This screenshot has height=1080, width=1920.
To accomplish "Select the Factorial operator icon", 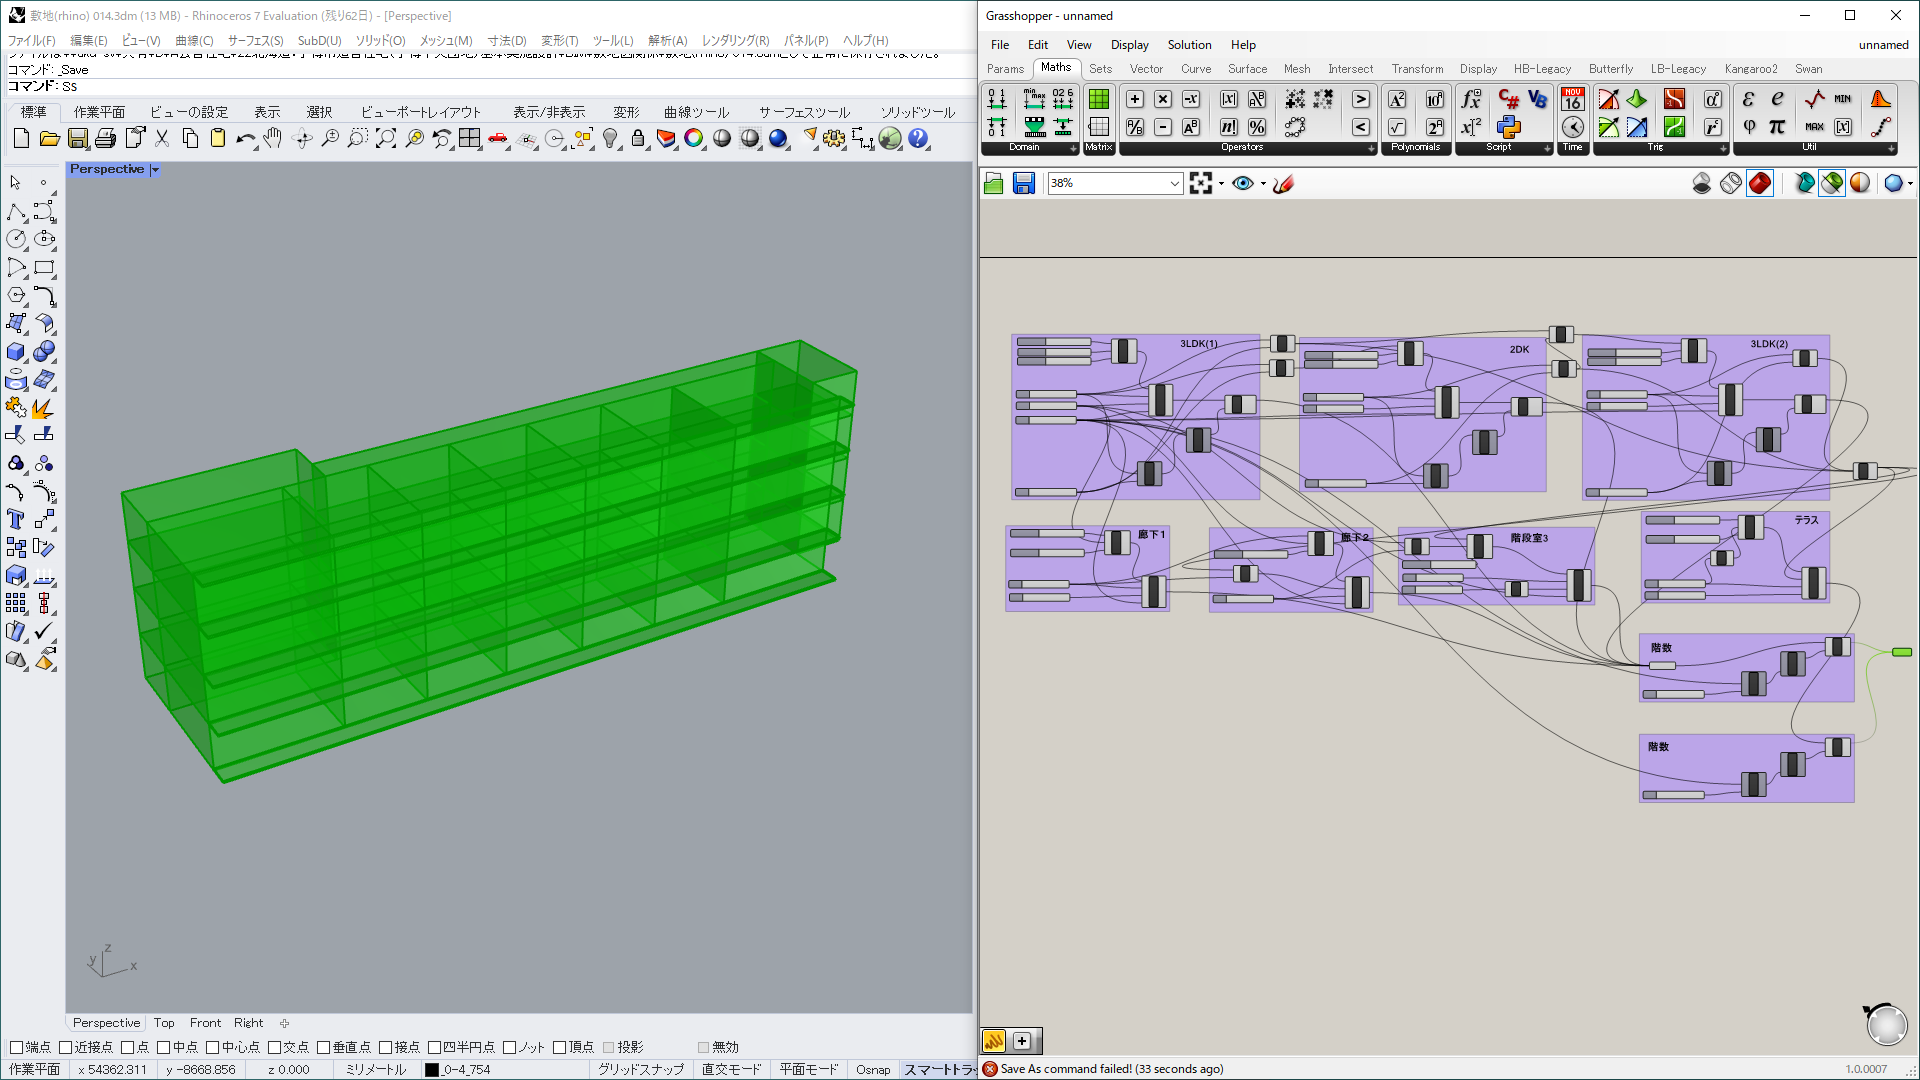I will [x=1228, y=127].
